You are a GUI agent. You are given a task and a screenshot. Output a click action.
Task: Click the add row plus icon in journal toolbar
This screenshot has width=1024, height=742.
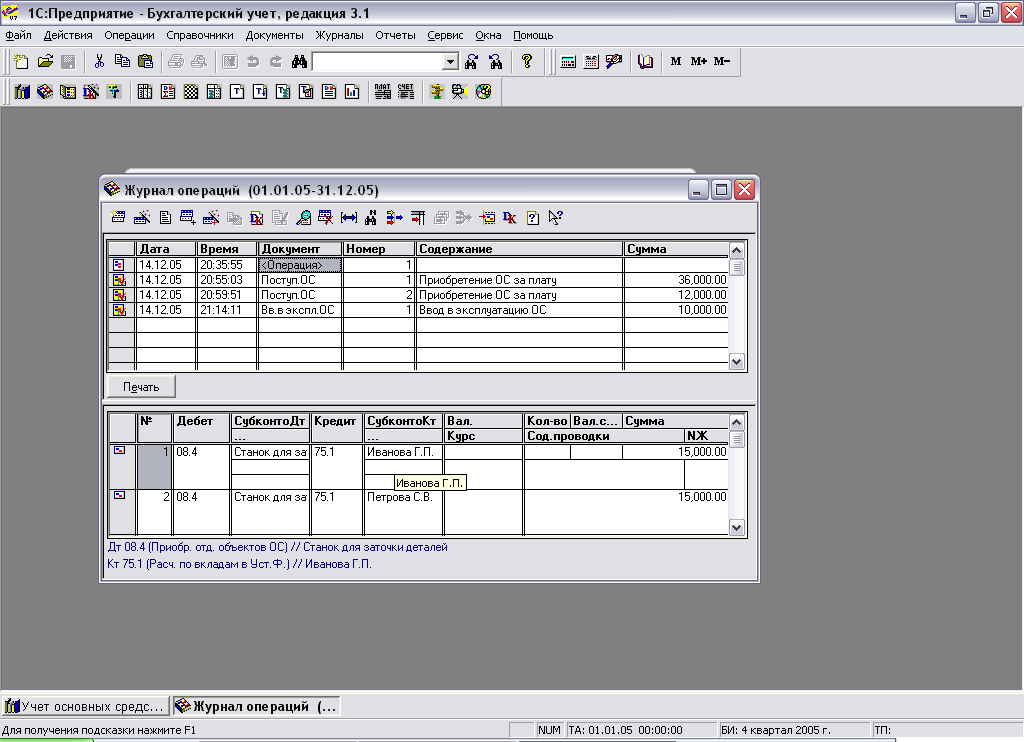[187, 218]
